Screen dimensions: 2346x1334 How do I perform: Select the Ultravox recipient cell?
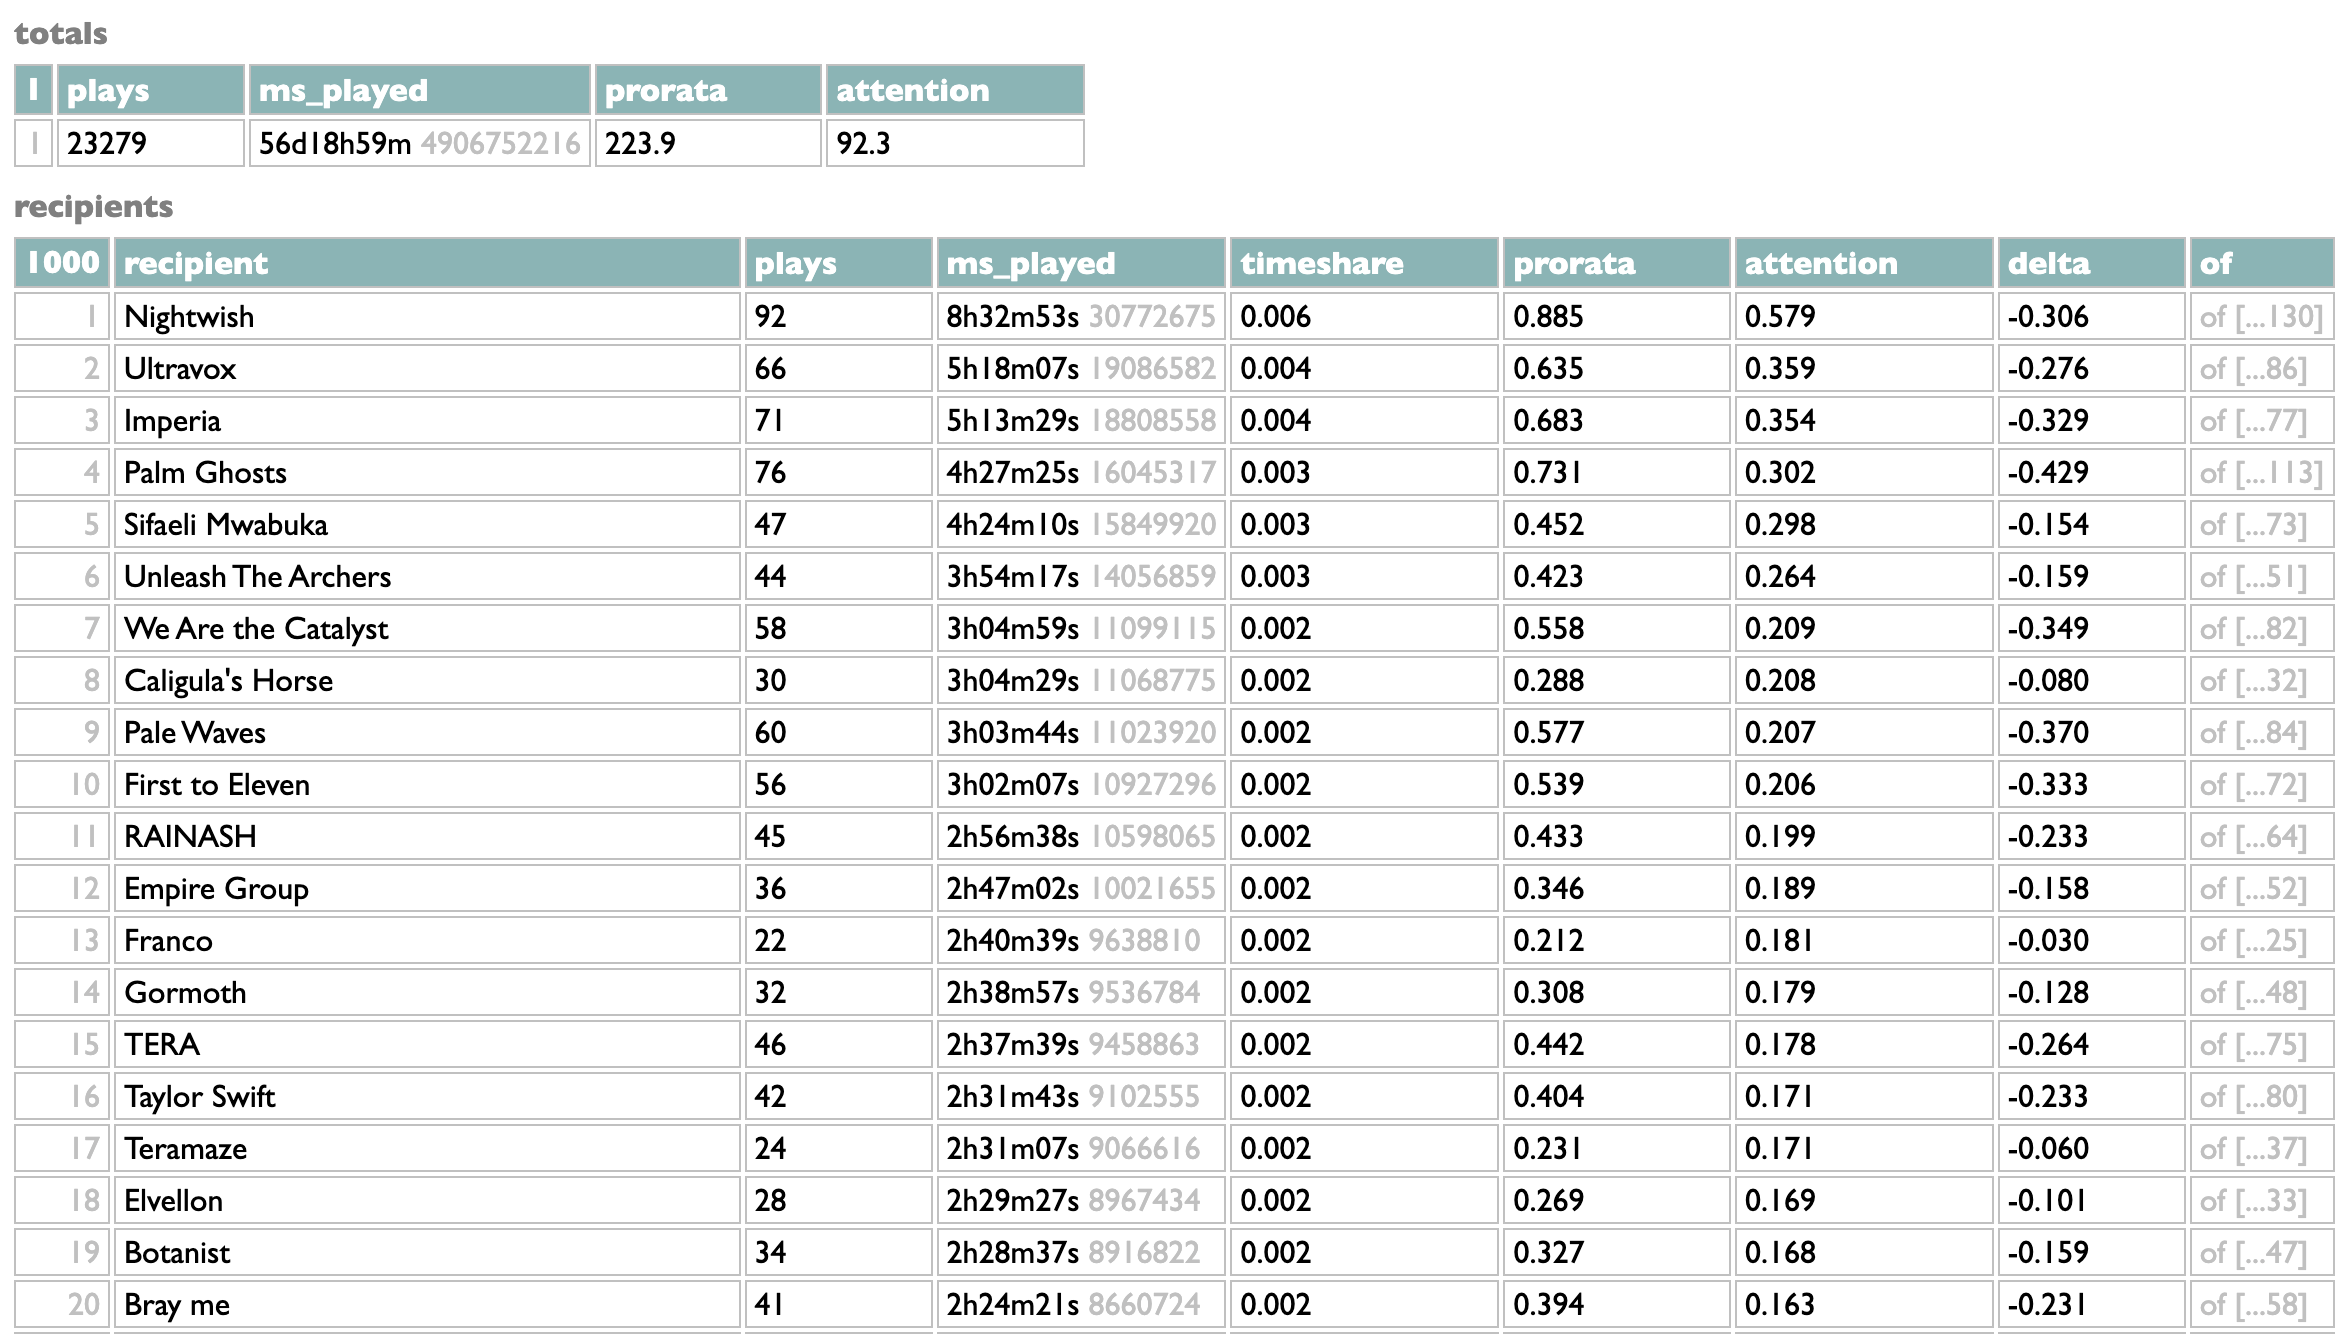point(427,369)
